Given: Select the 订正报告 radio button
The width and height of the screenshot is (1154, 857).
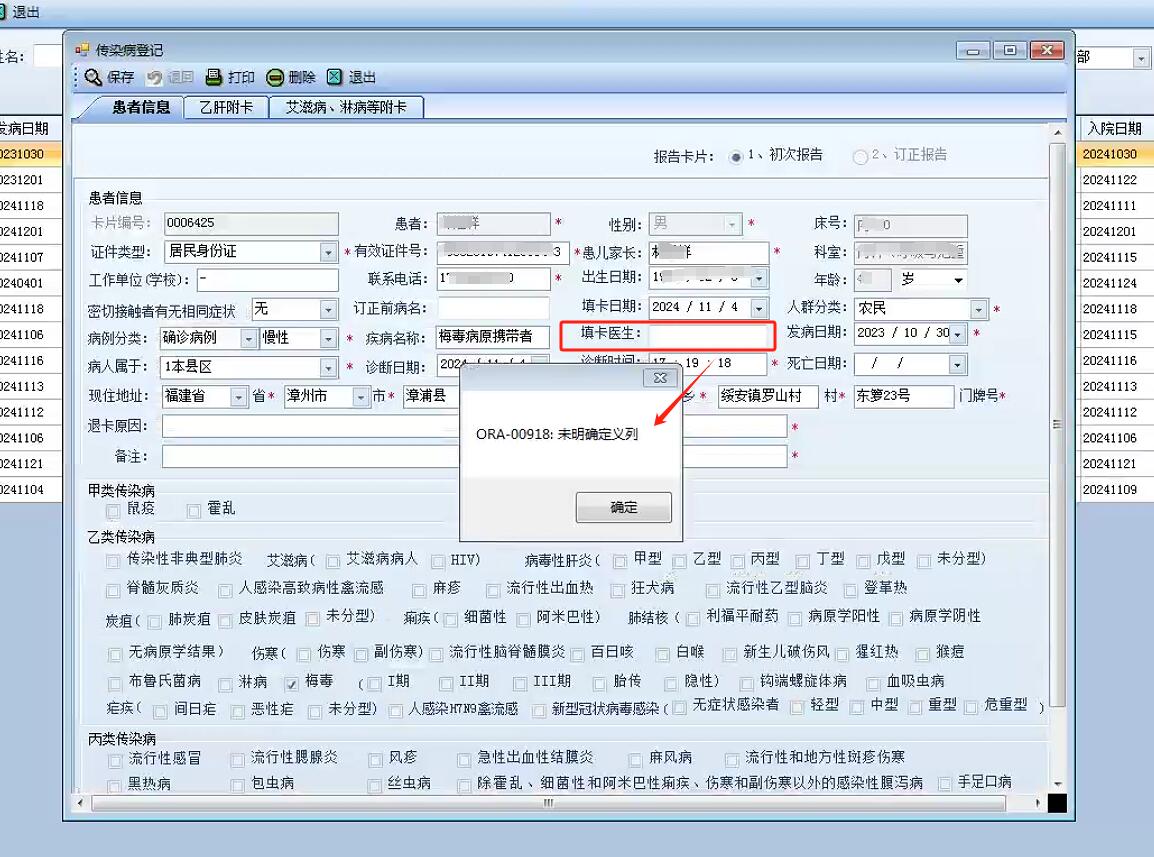Looking at the screenshot, I should tap(860, 157).
